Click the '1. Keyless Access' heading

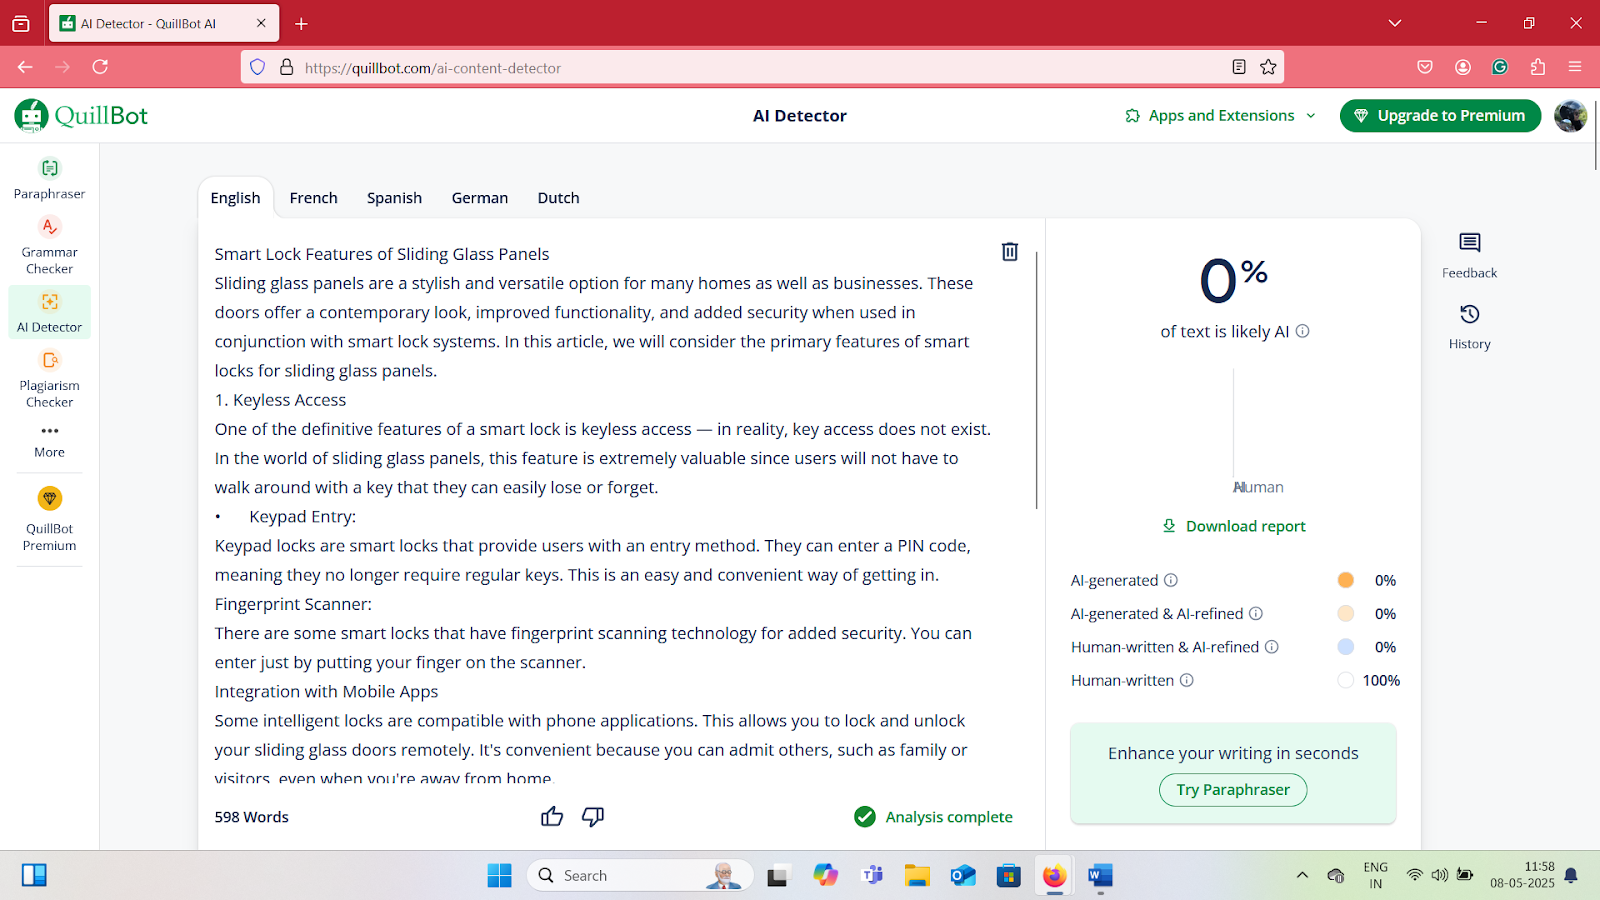[x=280, y=400]
